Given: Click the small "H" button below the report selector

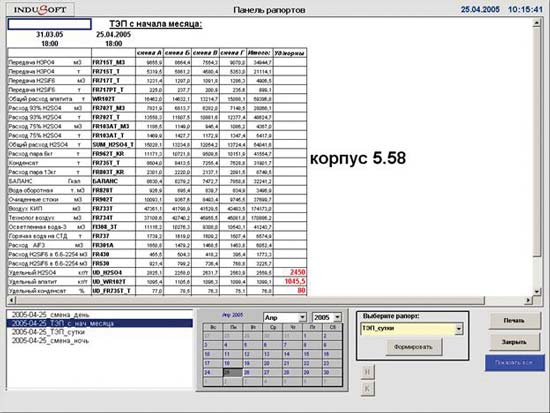Looking at the screenshot, I should click(367, 372).
